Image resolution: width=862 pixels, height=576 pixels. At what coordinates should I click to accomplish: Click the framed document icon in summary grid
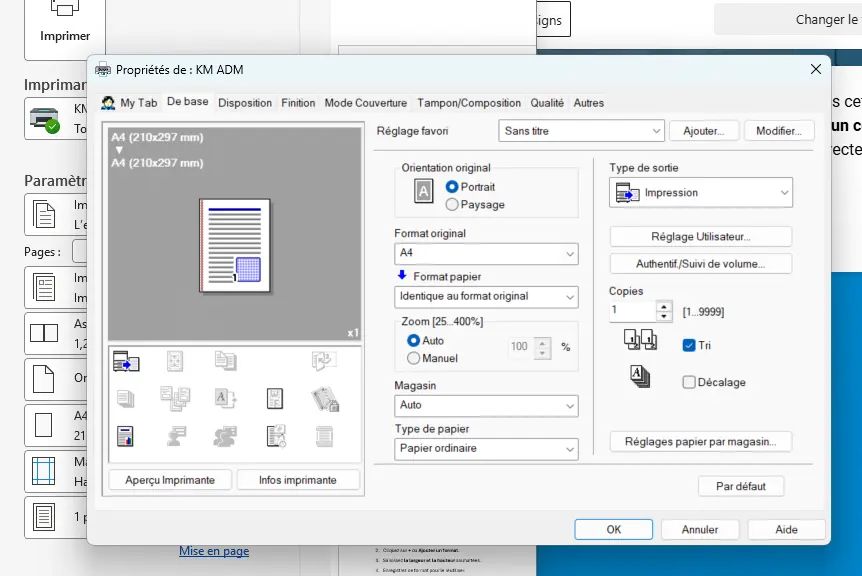coord(176,361)
